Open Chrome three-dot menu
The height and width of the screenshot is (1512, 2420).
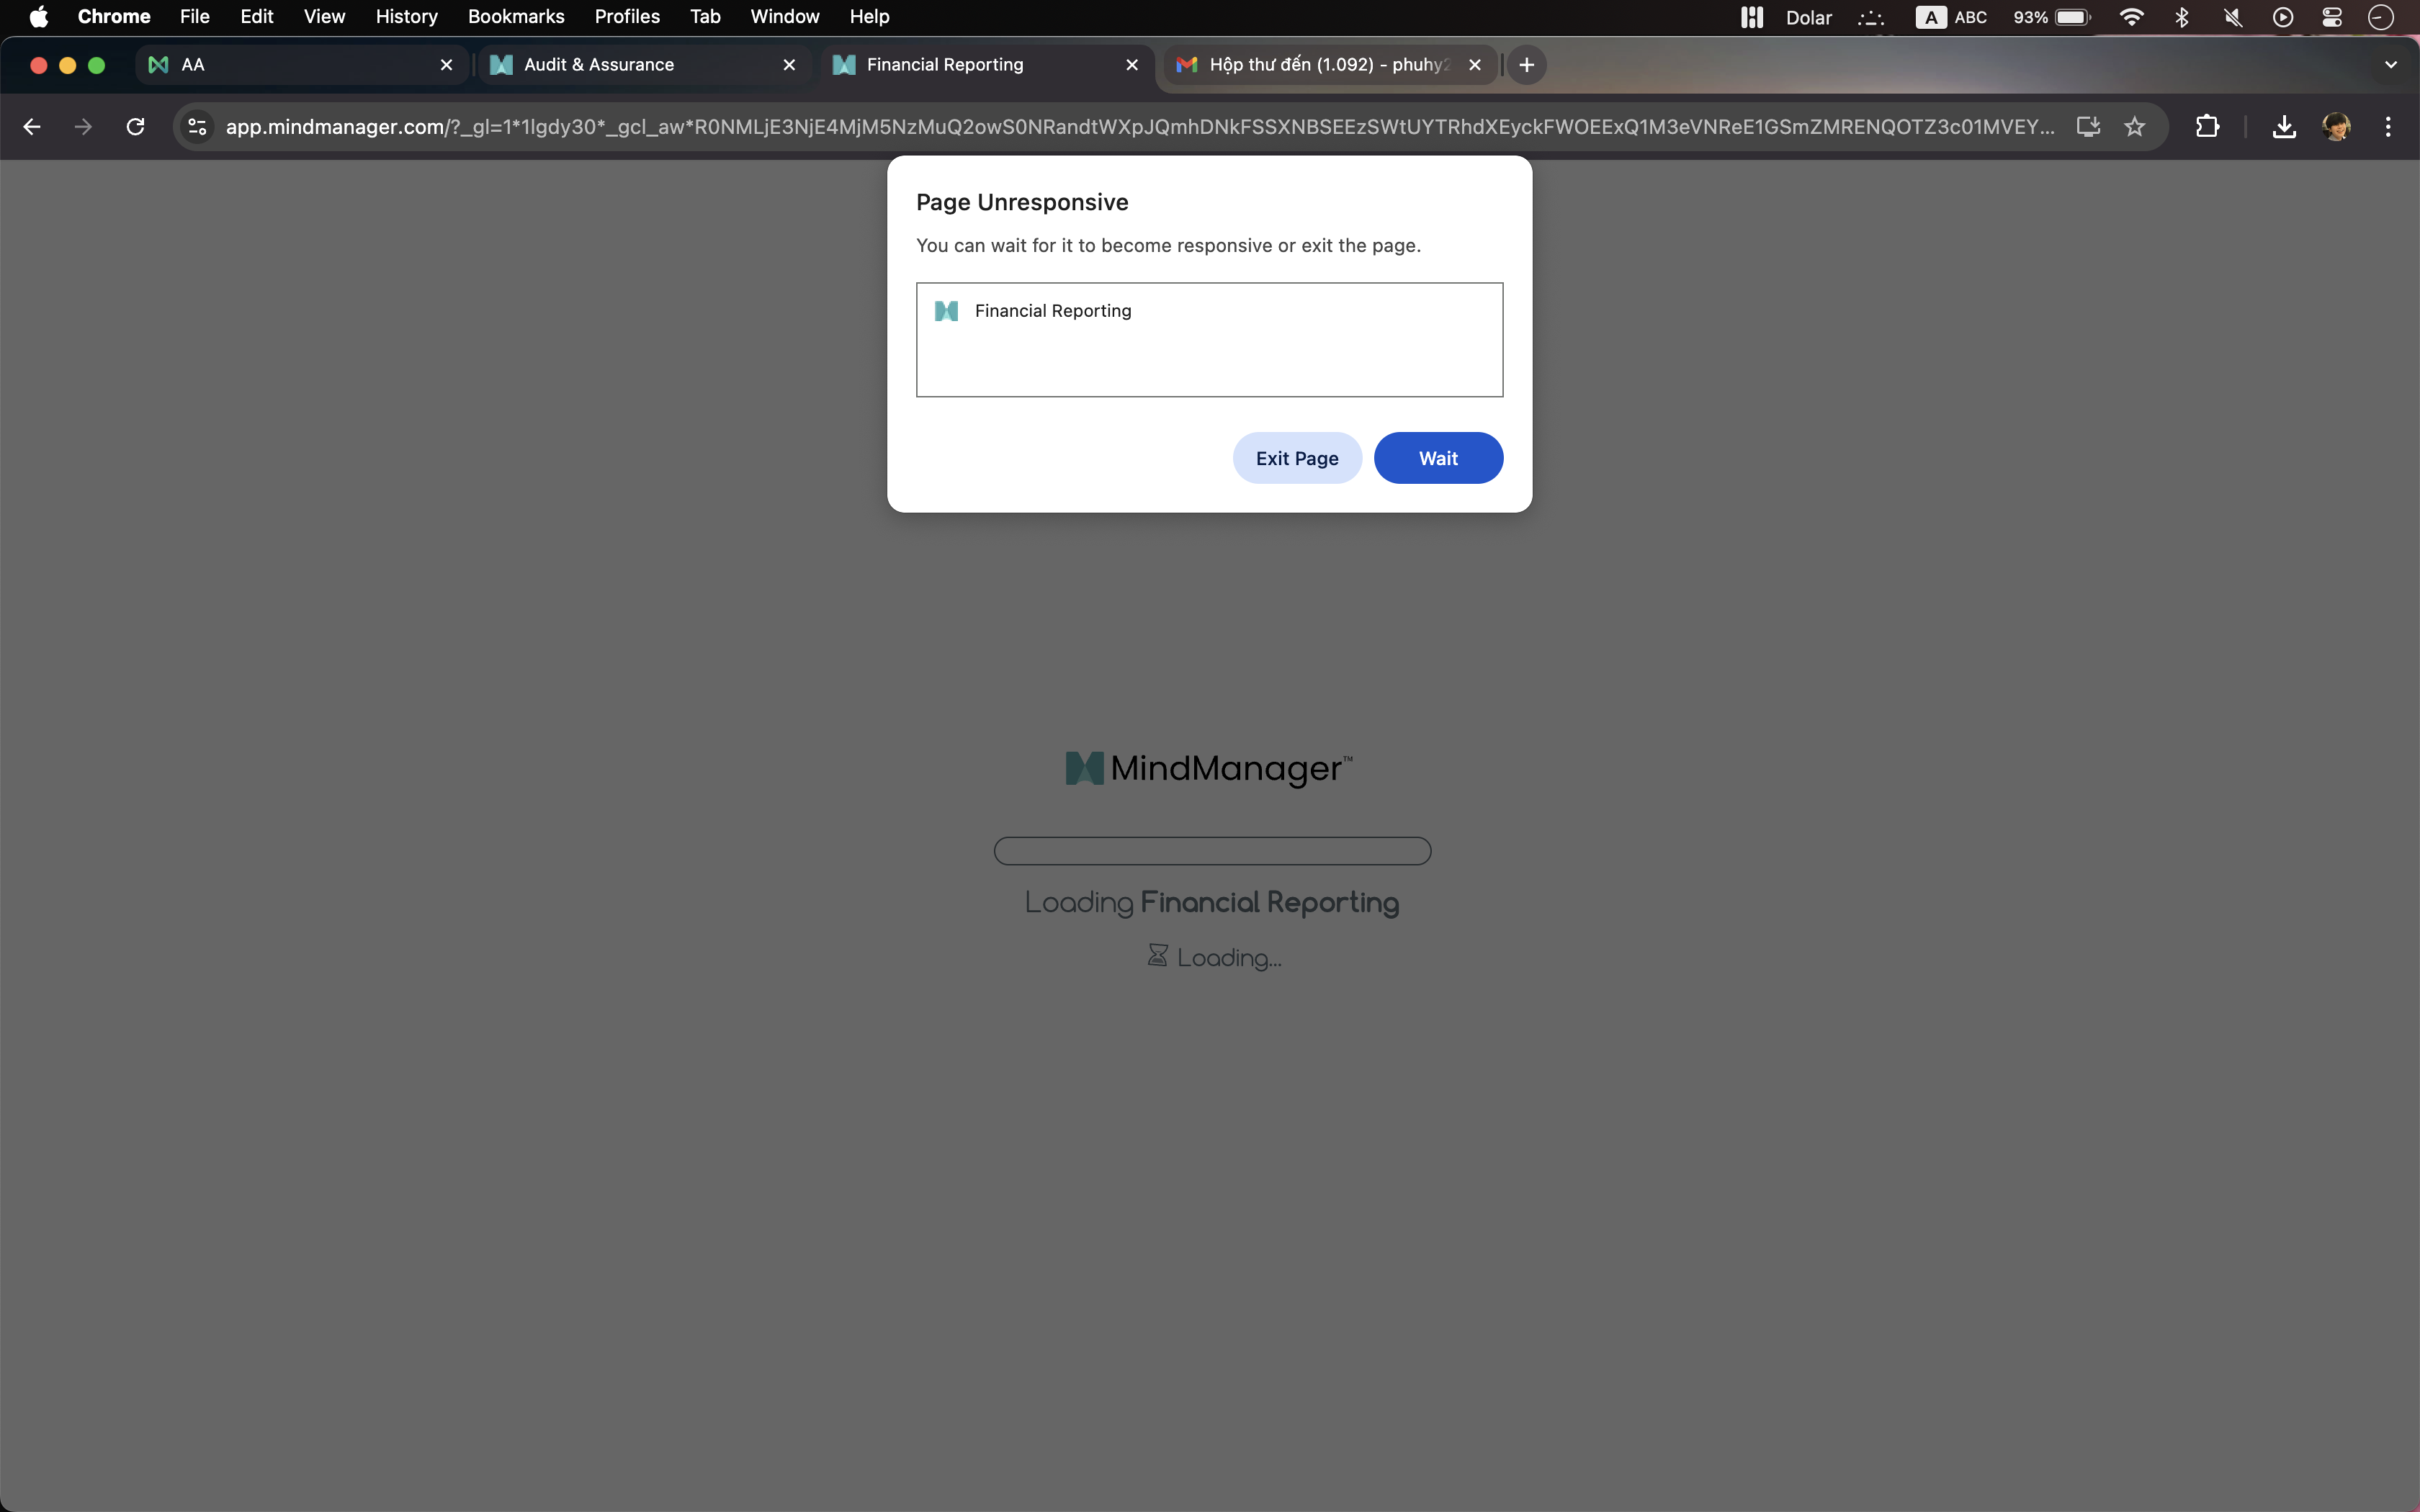point(2388,127)
